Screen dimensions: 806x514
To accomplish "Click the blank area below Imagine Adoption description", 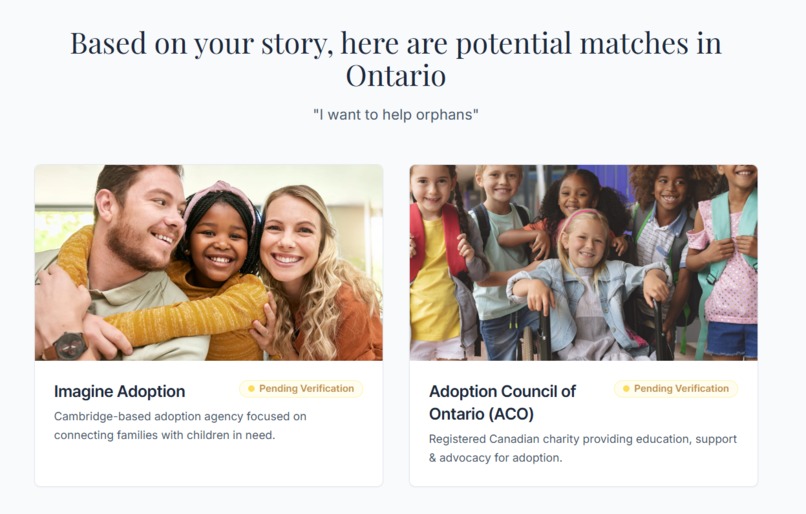I will (209, 465).
